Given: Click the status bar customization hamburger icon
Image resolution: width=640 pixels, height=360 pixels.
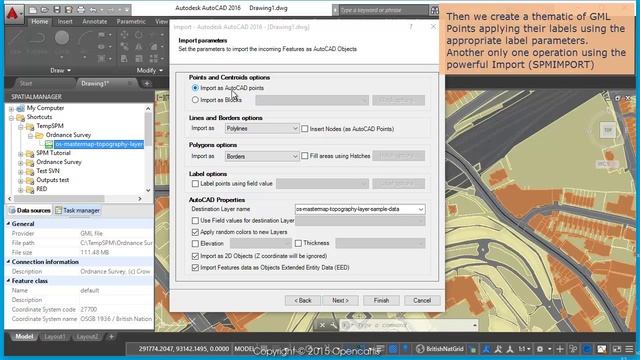Looking at the screenshot, I should tap(629, 349).
